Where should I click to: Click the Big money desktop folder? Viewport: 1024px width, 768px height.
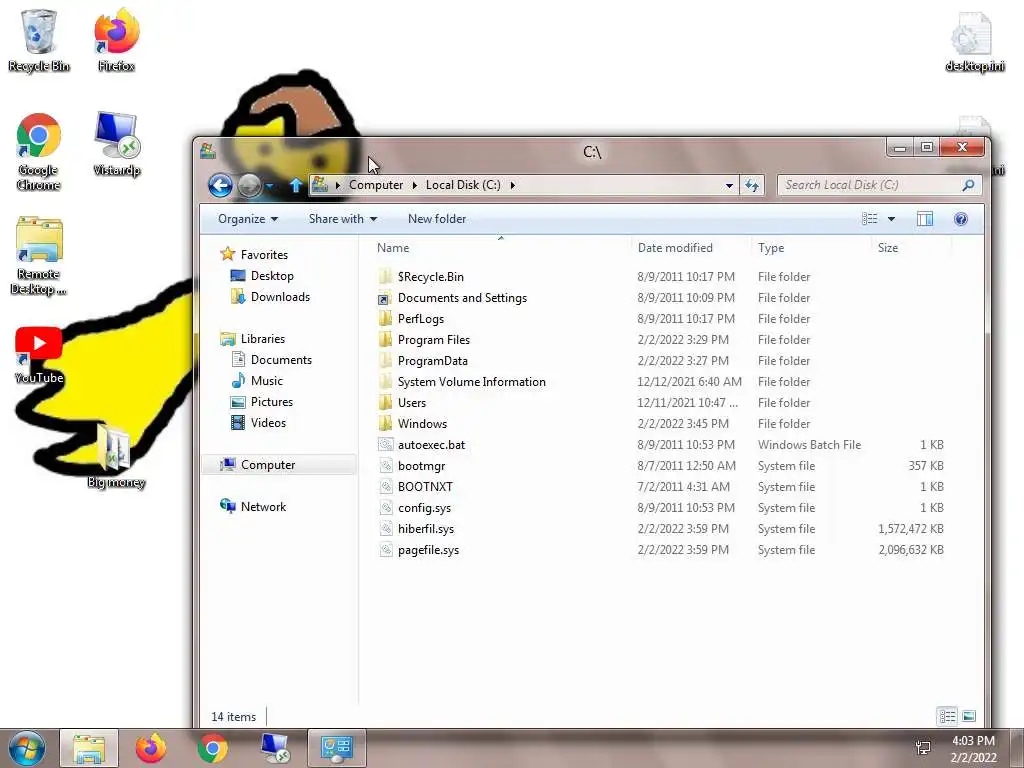click(x=116, y=456)
